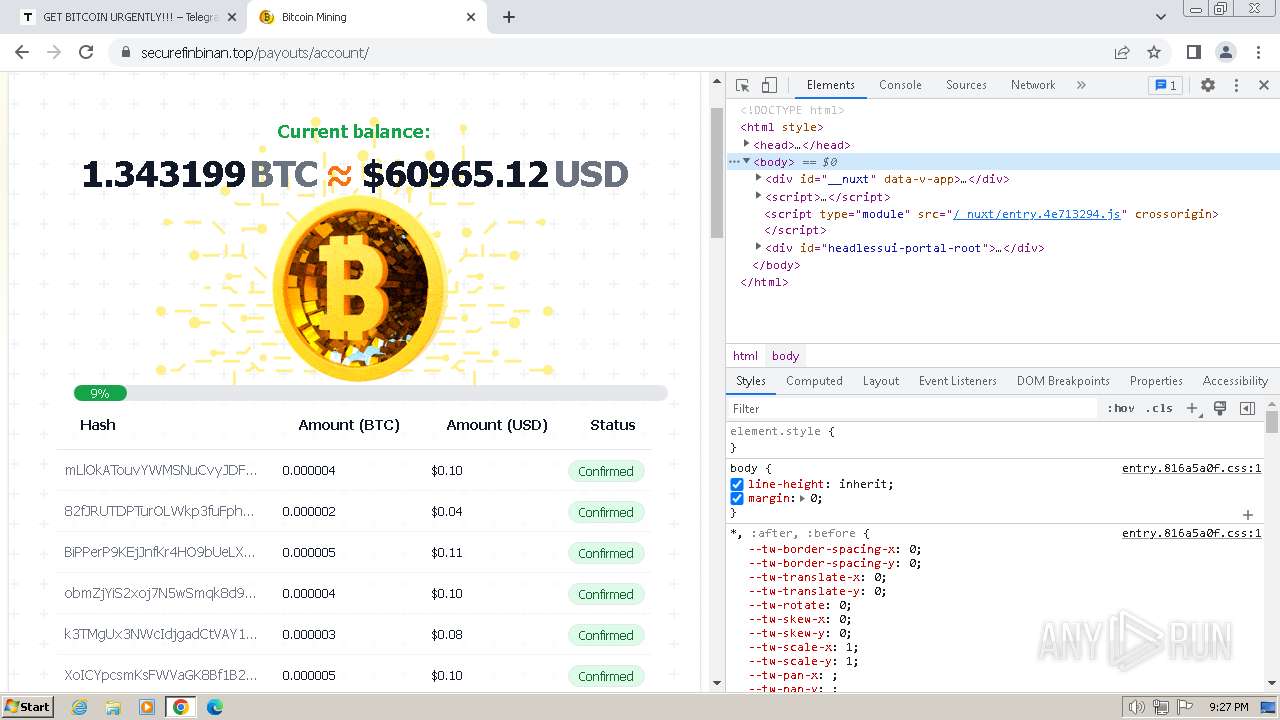Viewport: 1280px width, 720px height.
Task: Select body in the breadcrumb bar
Action: (x=785, y=356)
